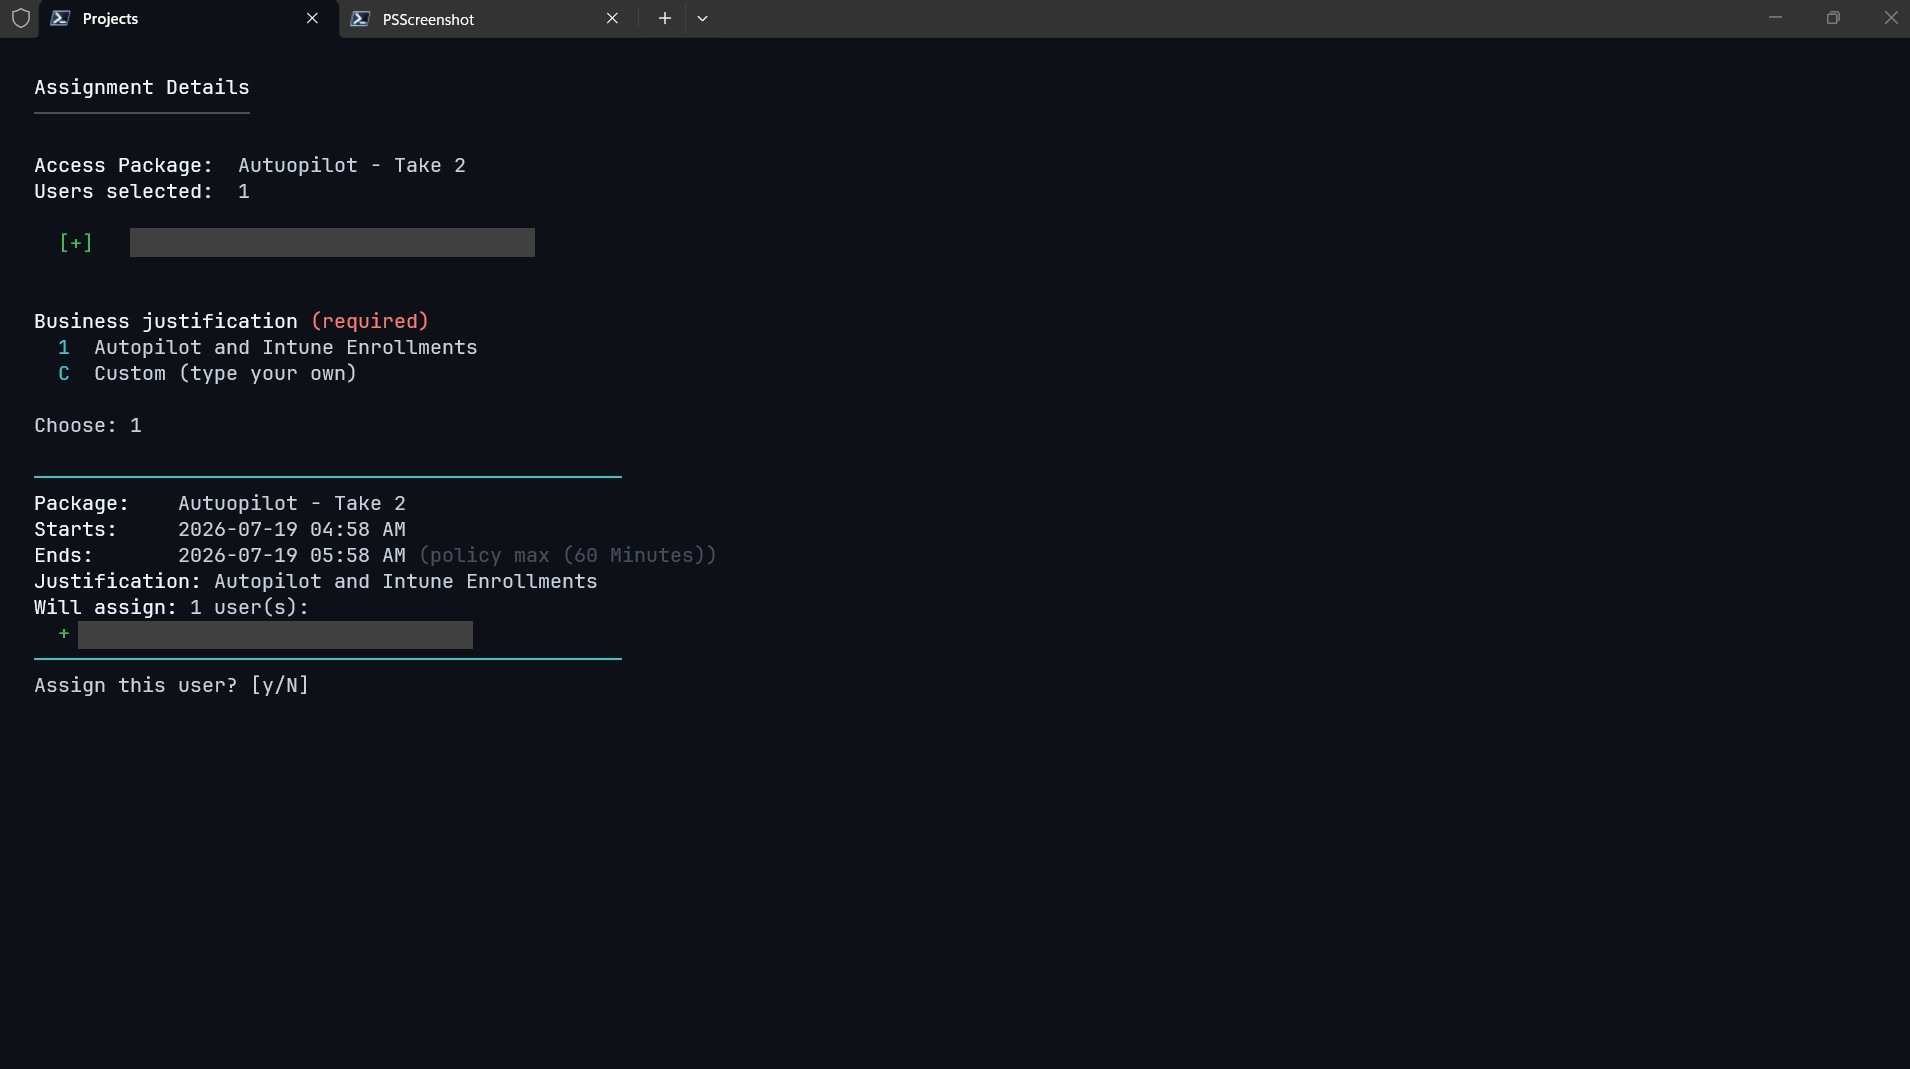Click '(policy max (60 Minutes))' note
The image size is (1910, 1069).
(567, 556)
